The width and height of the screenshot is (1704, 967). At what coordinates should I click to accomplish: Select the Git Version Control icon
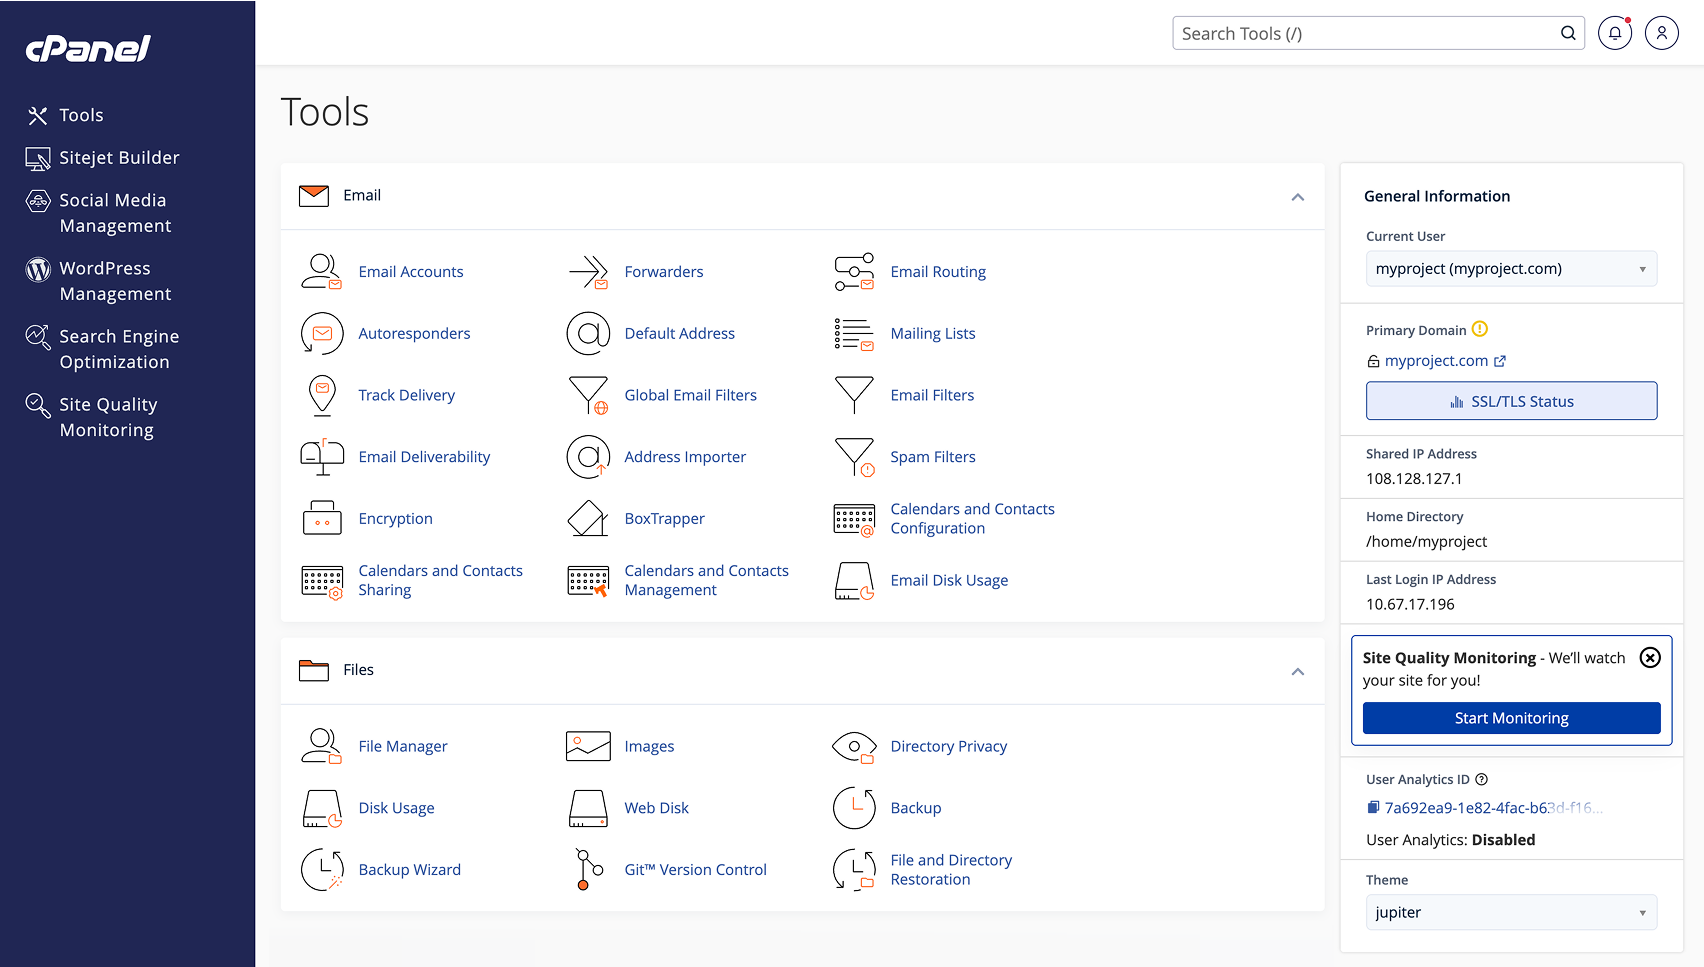[x=588, y=869]
